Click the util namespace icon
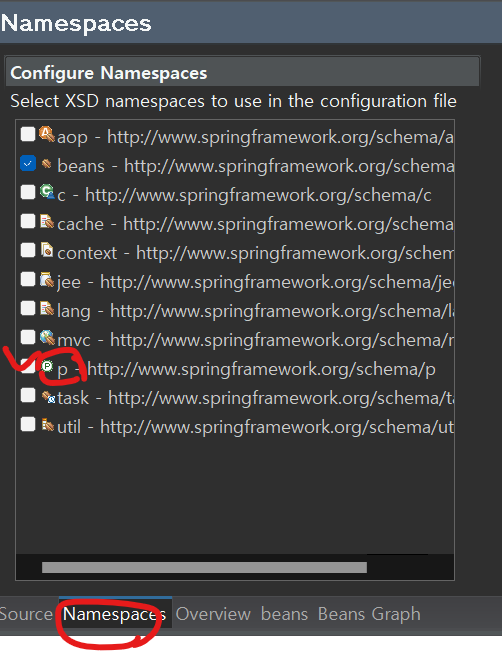502x651 pixels. (x=47, y=425)
